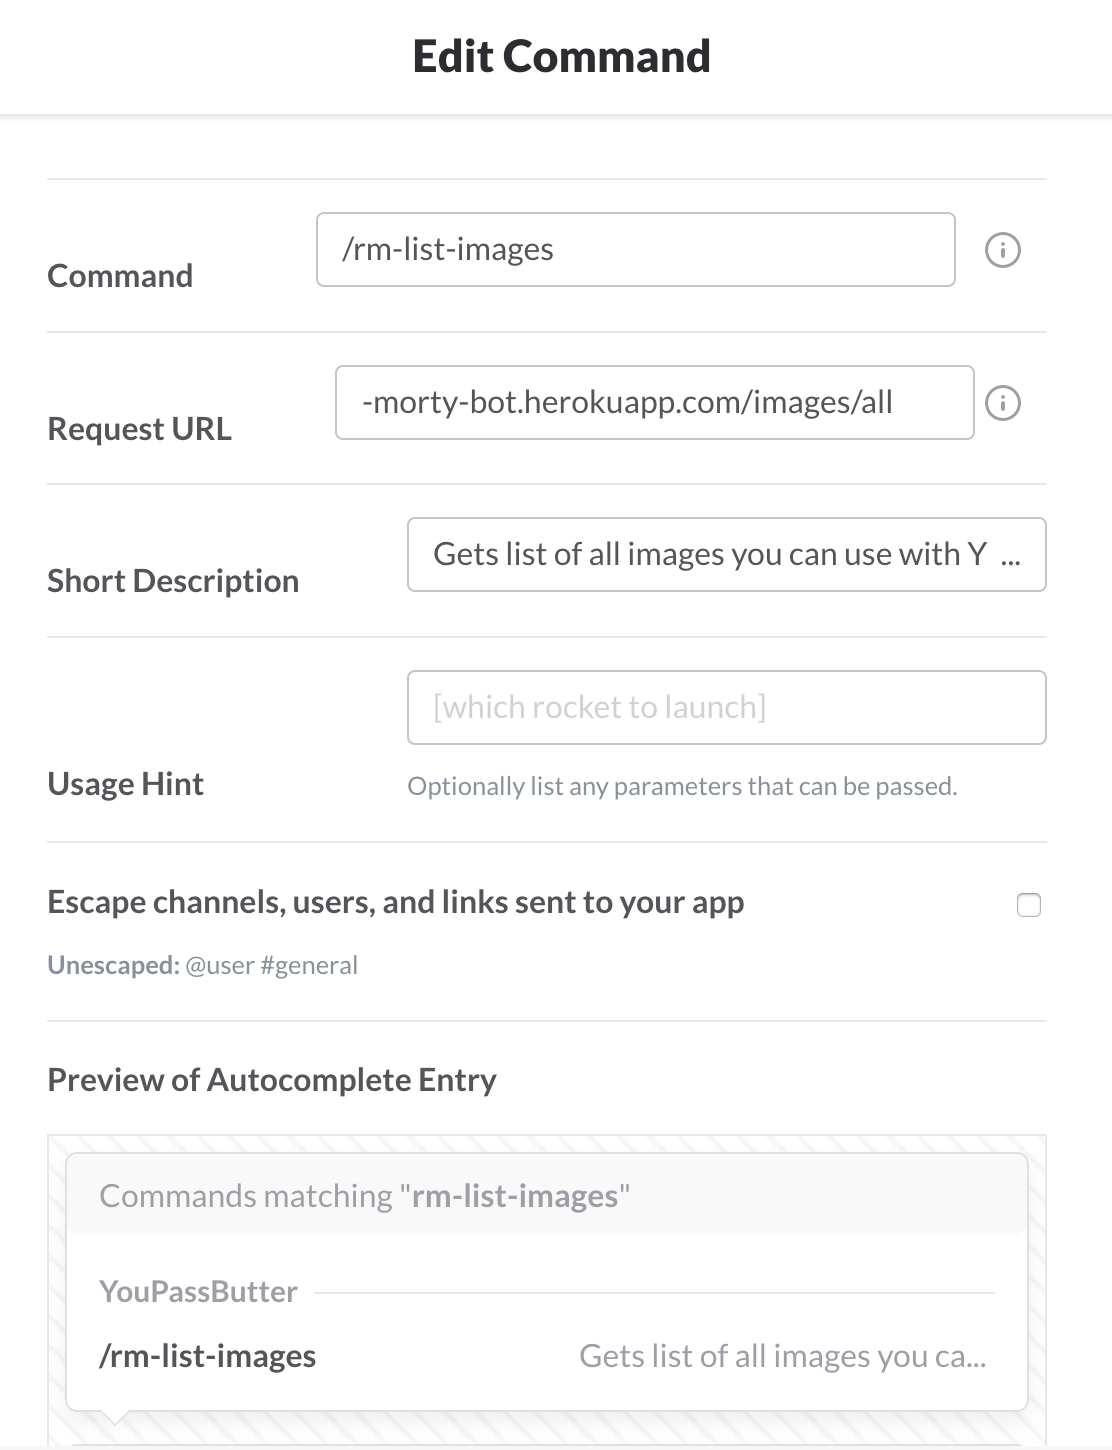
Task: Click into the Short Description text field
Action: pyautogui.click(x=727, y=554)
